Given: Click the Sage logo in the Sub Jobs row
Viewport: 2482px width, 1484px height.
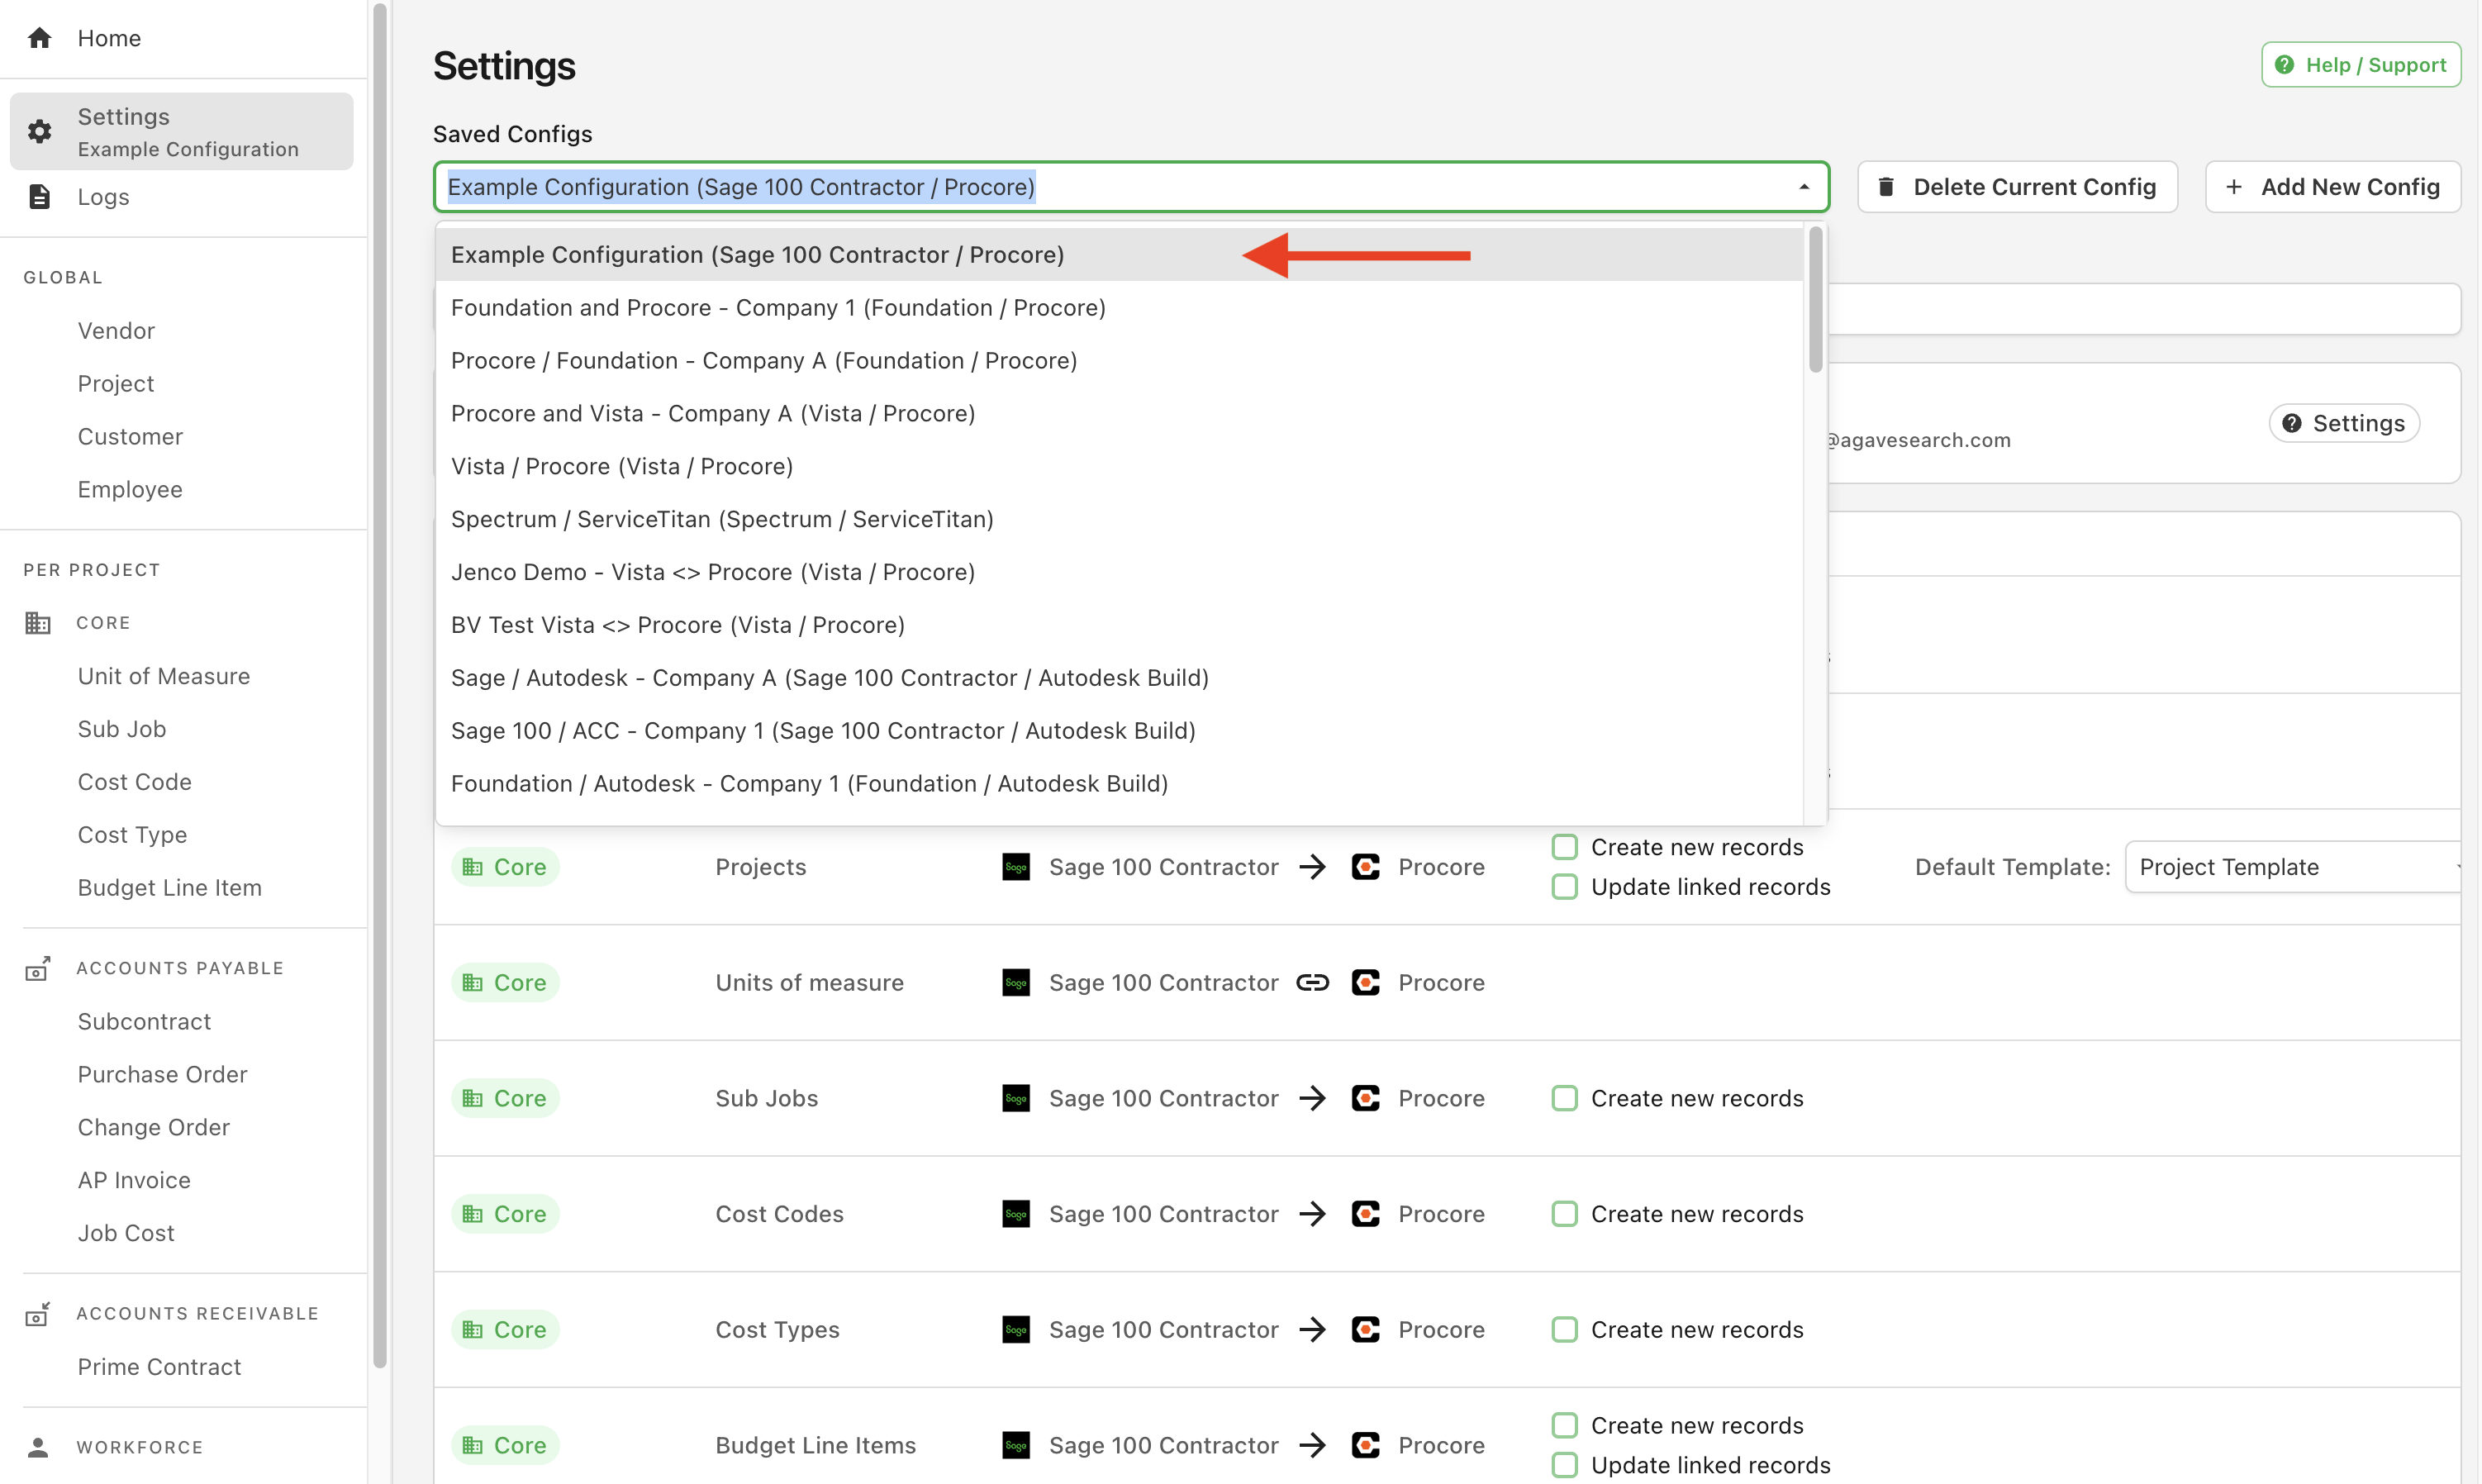Looking at the screenshot, I should click(1016, 1098).
